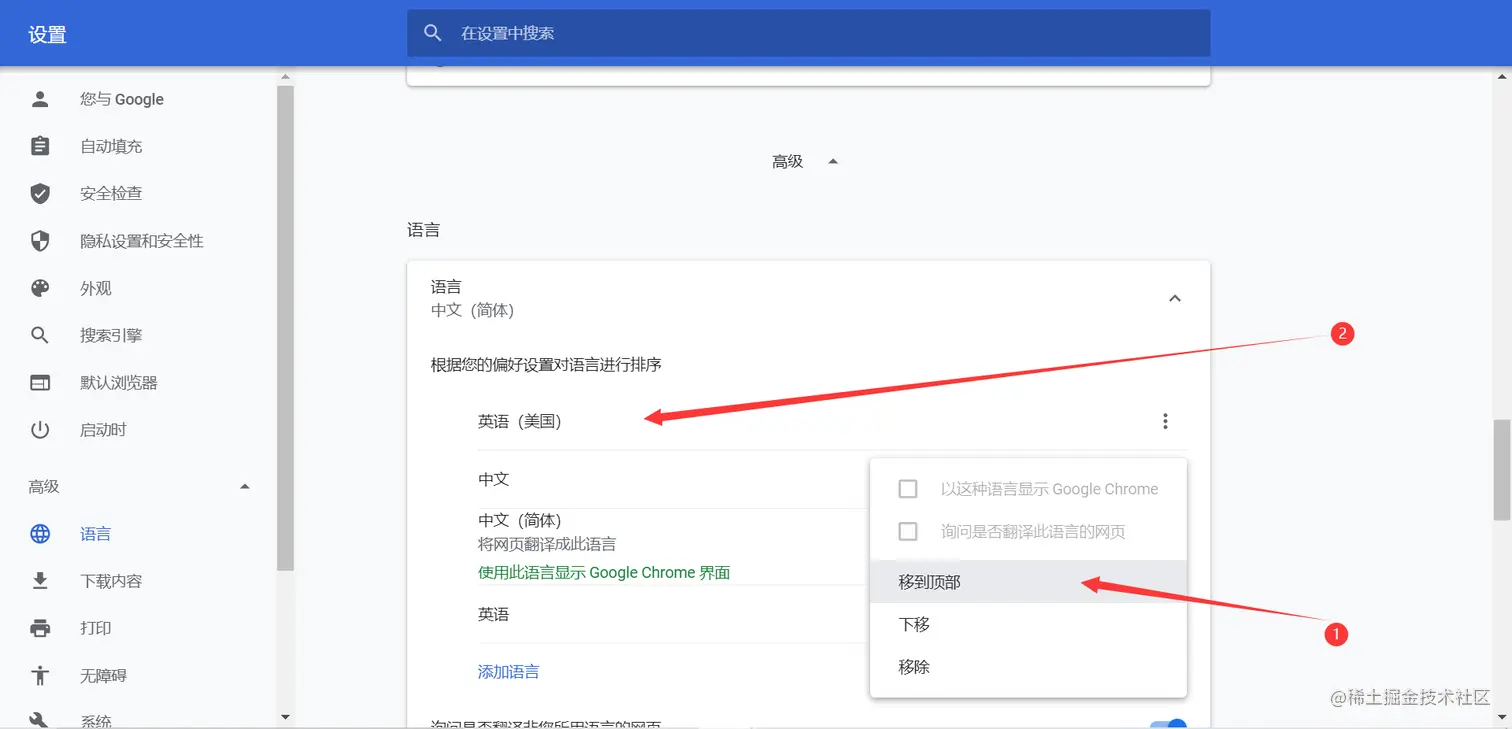Click the person icon beside 您与 Google
1512x729 pixels.
(x=40, y=99)
